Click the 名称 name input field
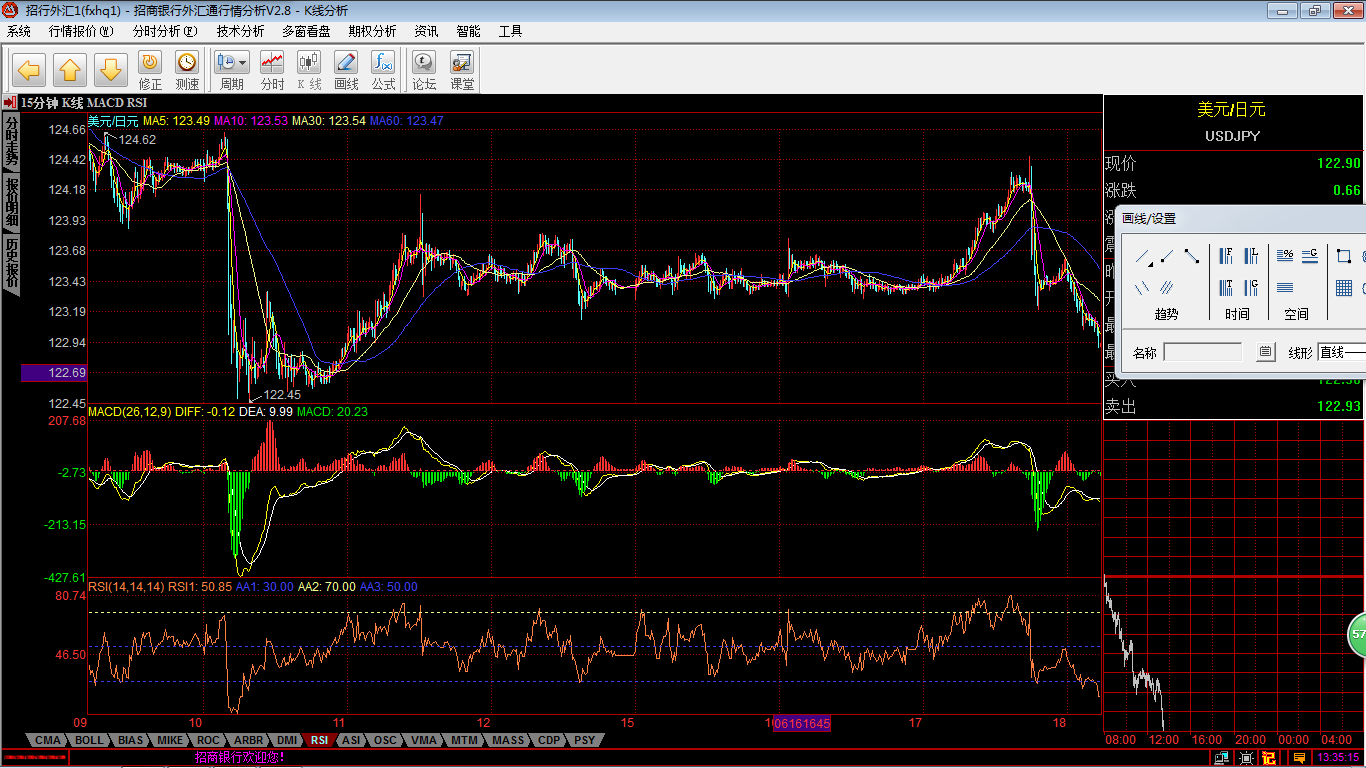Viewport: 1366px width, 768px height. 1203,352
